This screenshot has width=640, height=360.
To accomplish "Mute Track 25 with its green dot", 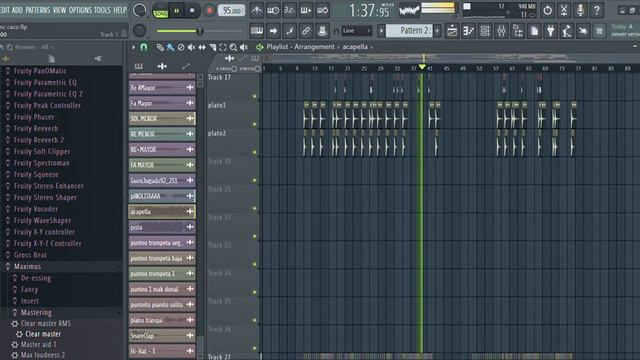I will click(255, 320).
